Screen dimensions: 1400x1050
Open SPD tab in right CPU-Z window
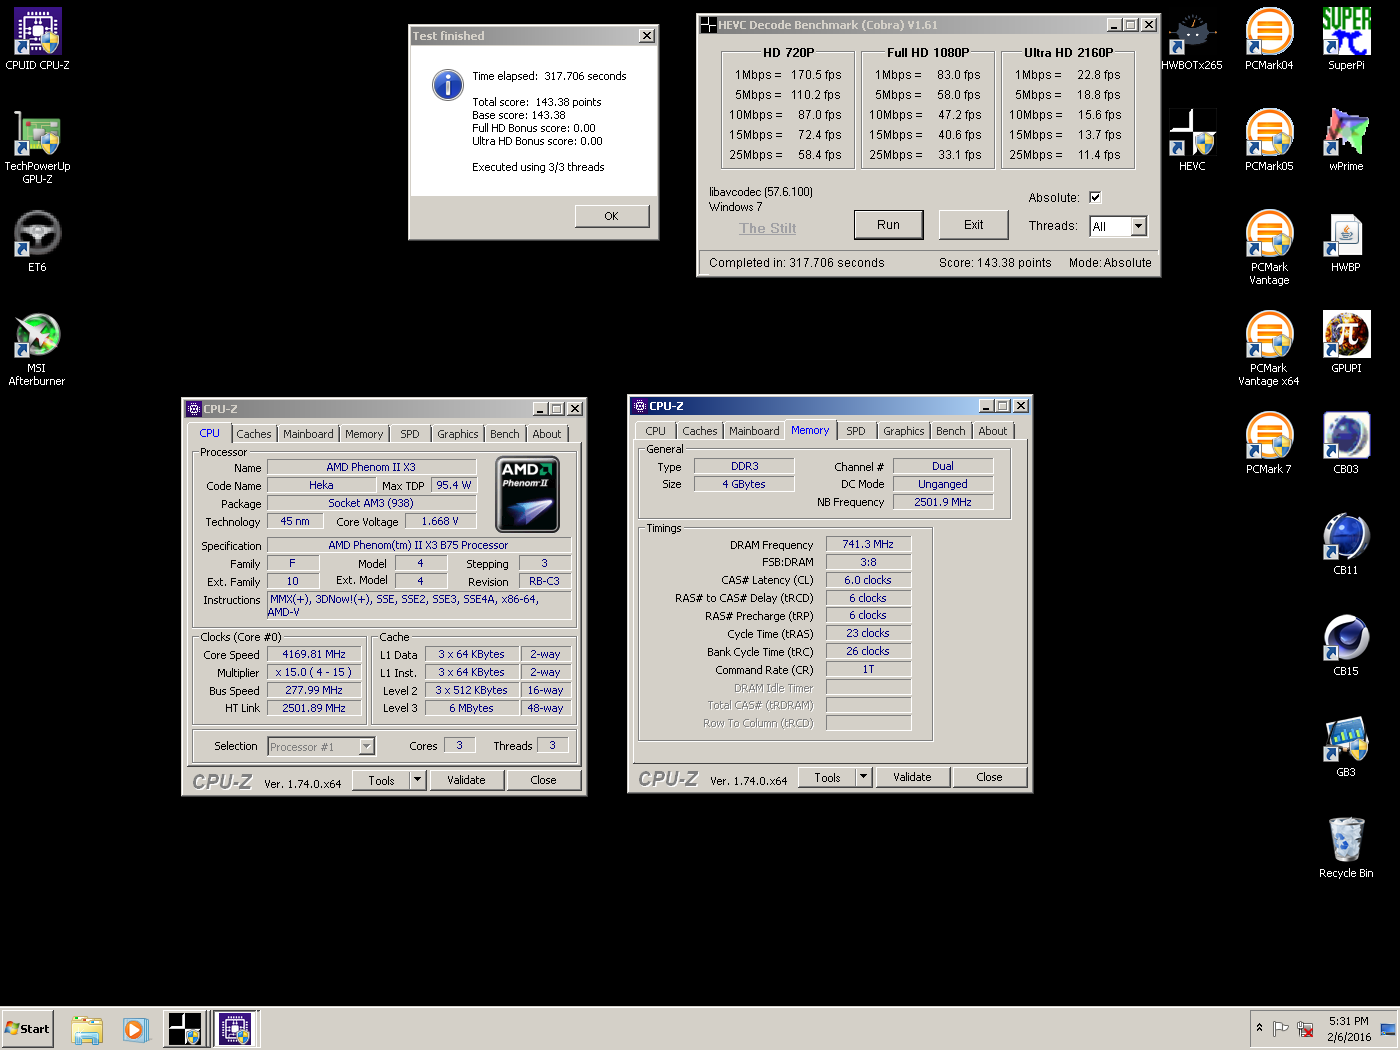click(x=856, y=431)
